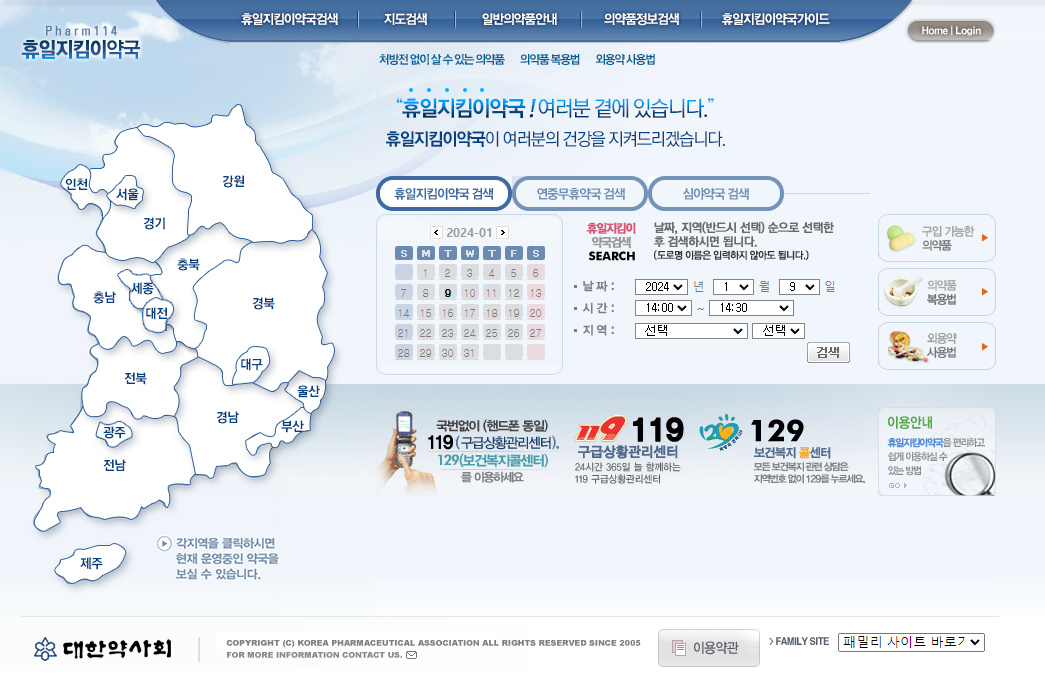Click the Pharm114 휴일지킴이약국 site logo

81,43
